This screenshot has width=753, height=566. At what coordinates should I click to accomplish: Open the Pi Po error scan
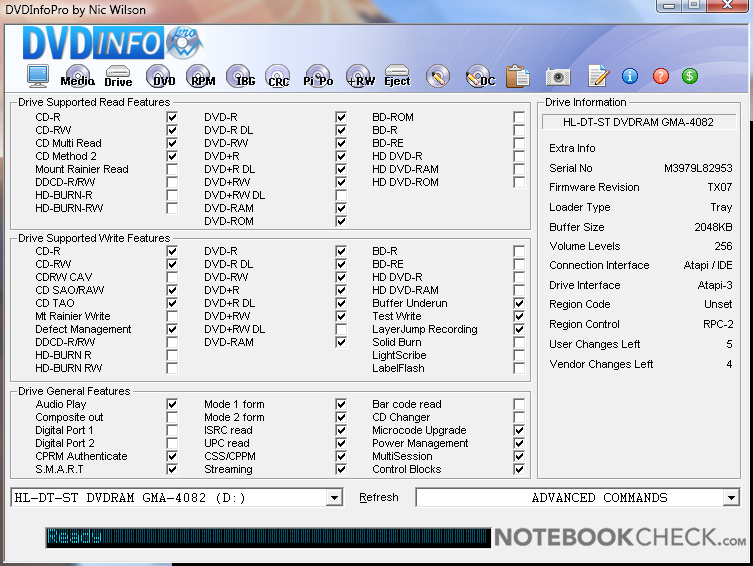318,76
